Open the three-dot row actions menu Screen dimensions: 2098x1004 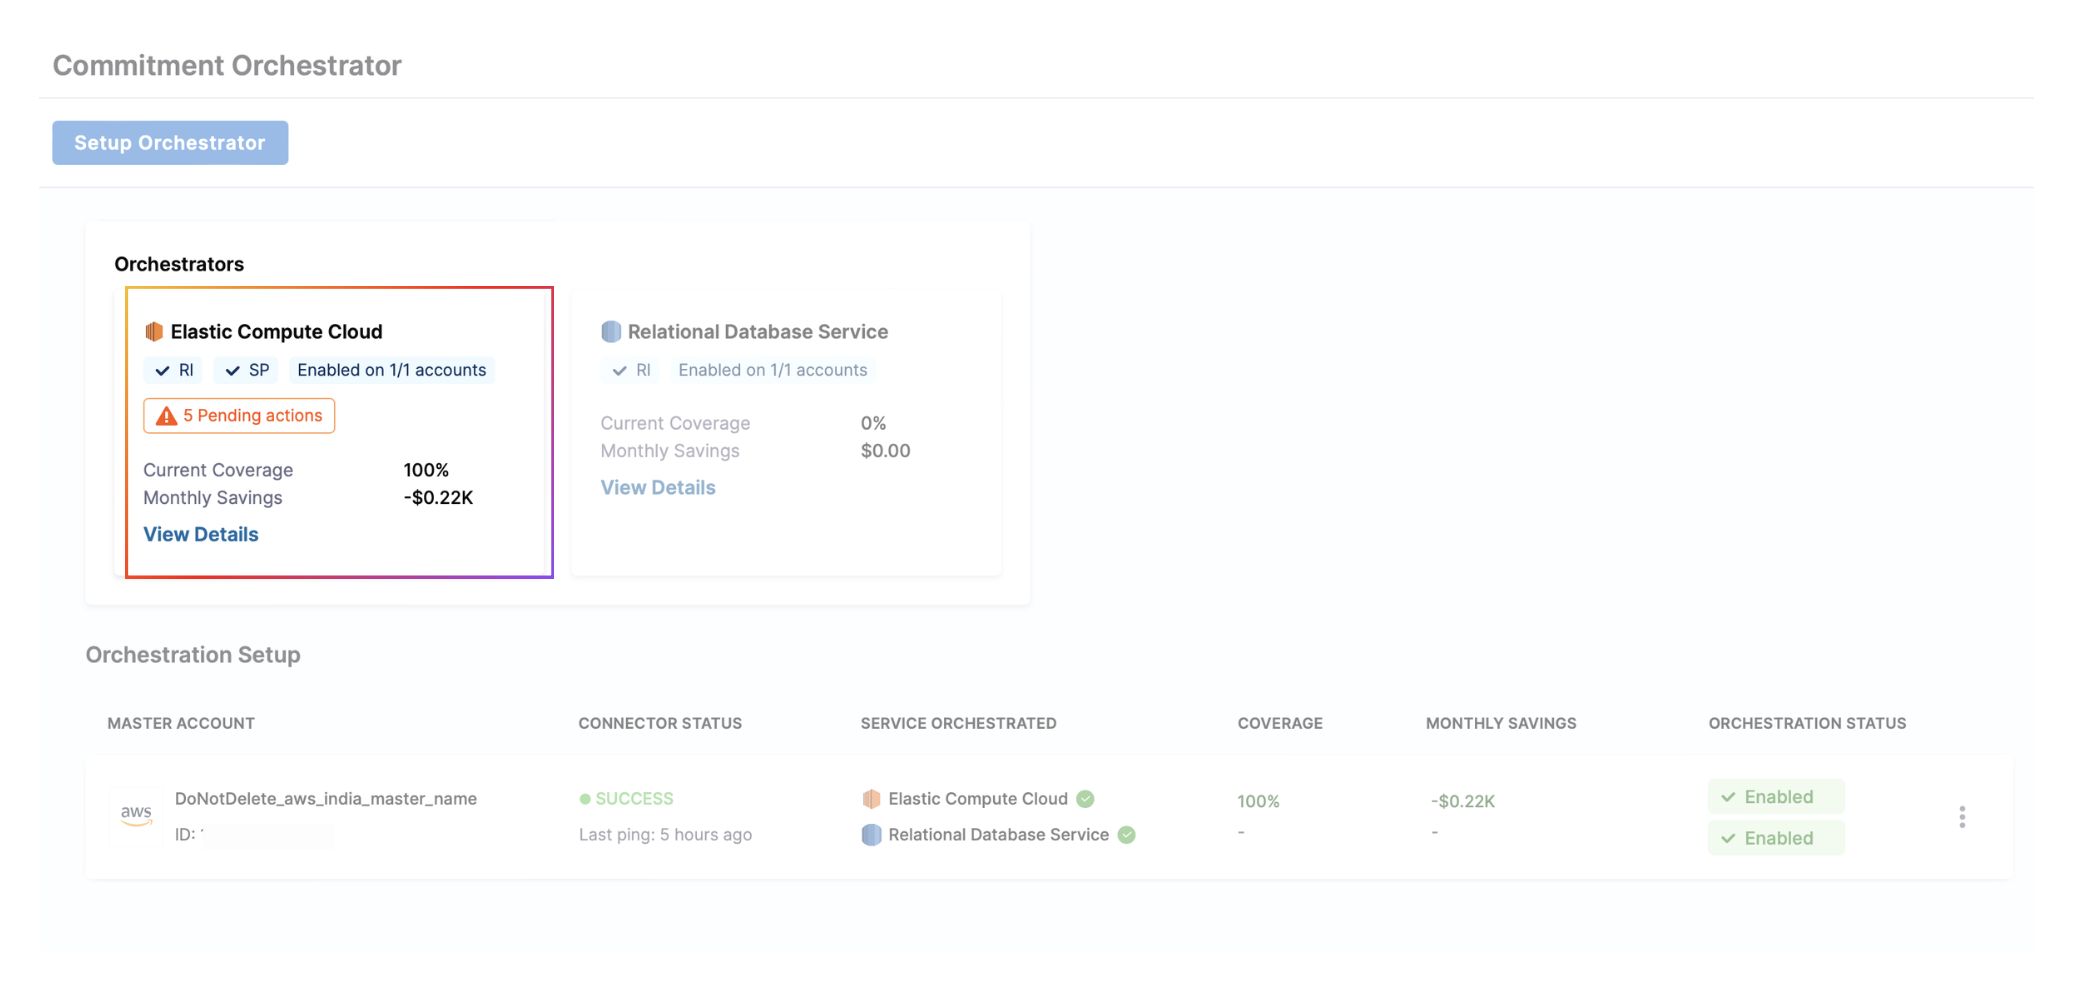(x=1962, y=817)
